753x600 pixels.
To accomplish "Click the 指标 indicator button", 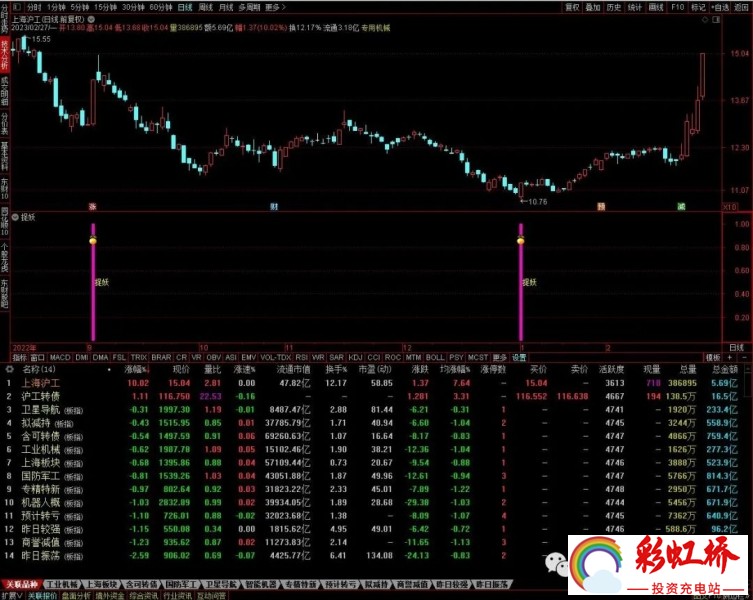I will tap(20, 357).
